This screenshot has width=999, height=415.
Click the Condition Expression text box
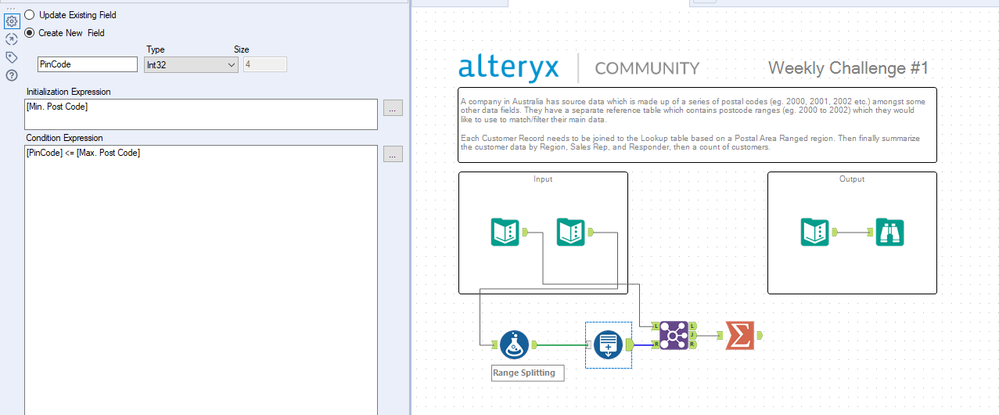point(201,280)
